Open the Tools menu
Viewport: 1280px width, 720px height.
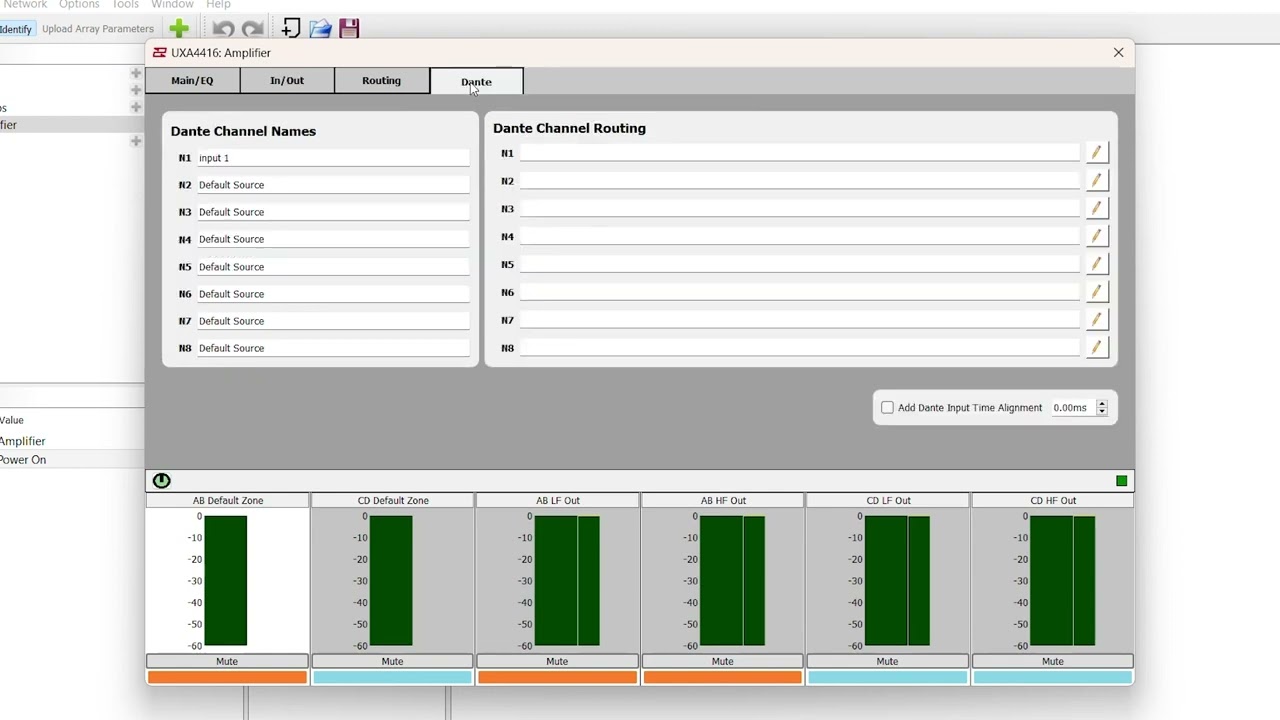tap(125, 5)
